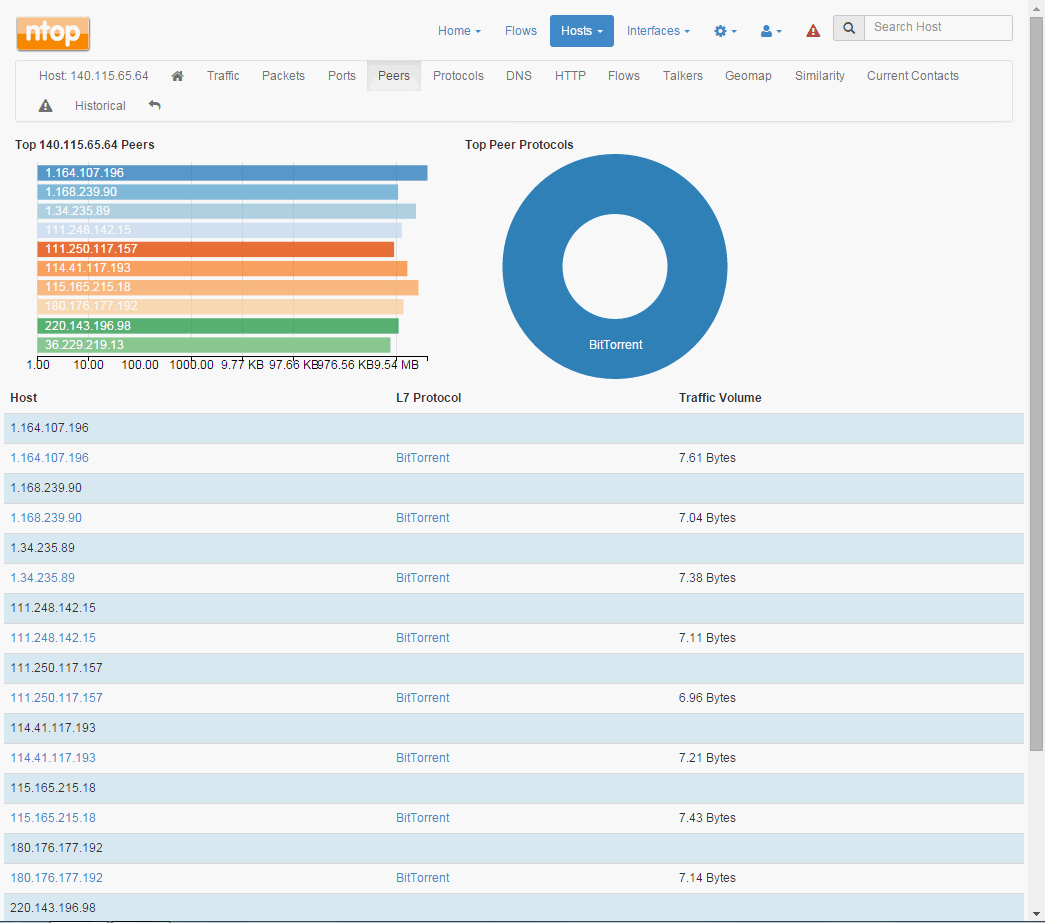The height and width of the screenshot is (923, 1045).
Task: Switch to the Protocols tab
Action: [459, 76]
